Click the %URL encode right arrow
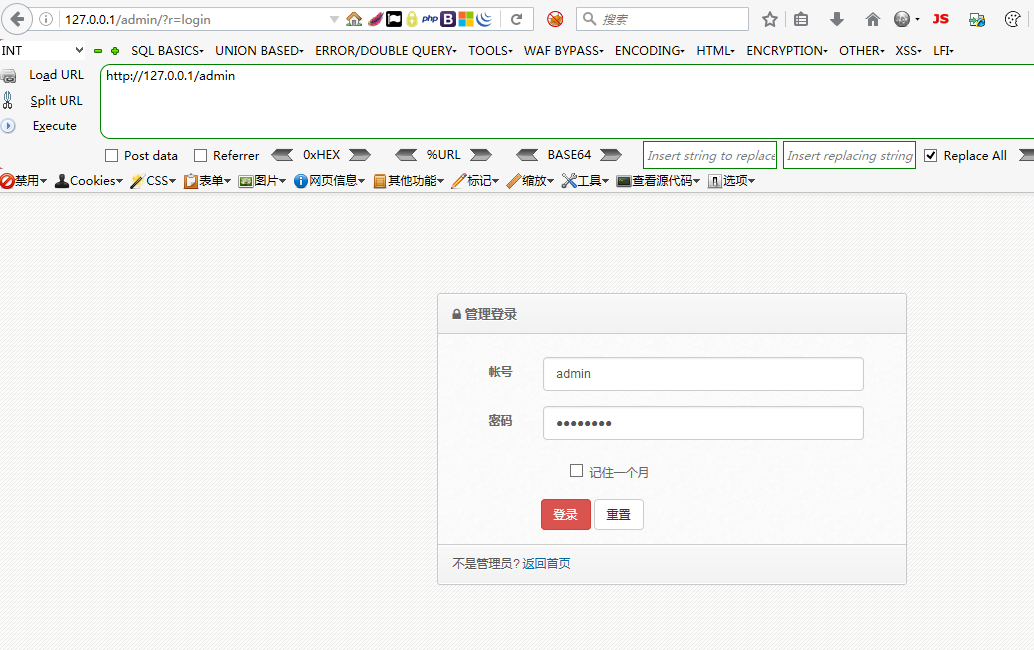Screen dimensions: 1034x650 point(481,155)
